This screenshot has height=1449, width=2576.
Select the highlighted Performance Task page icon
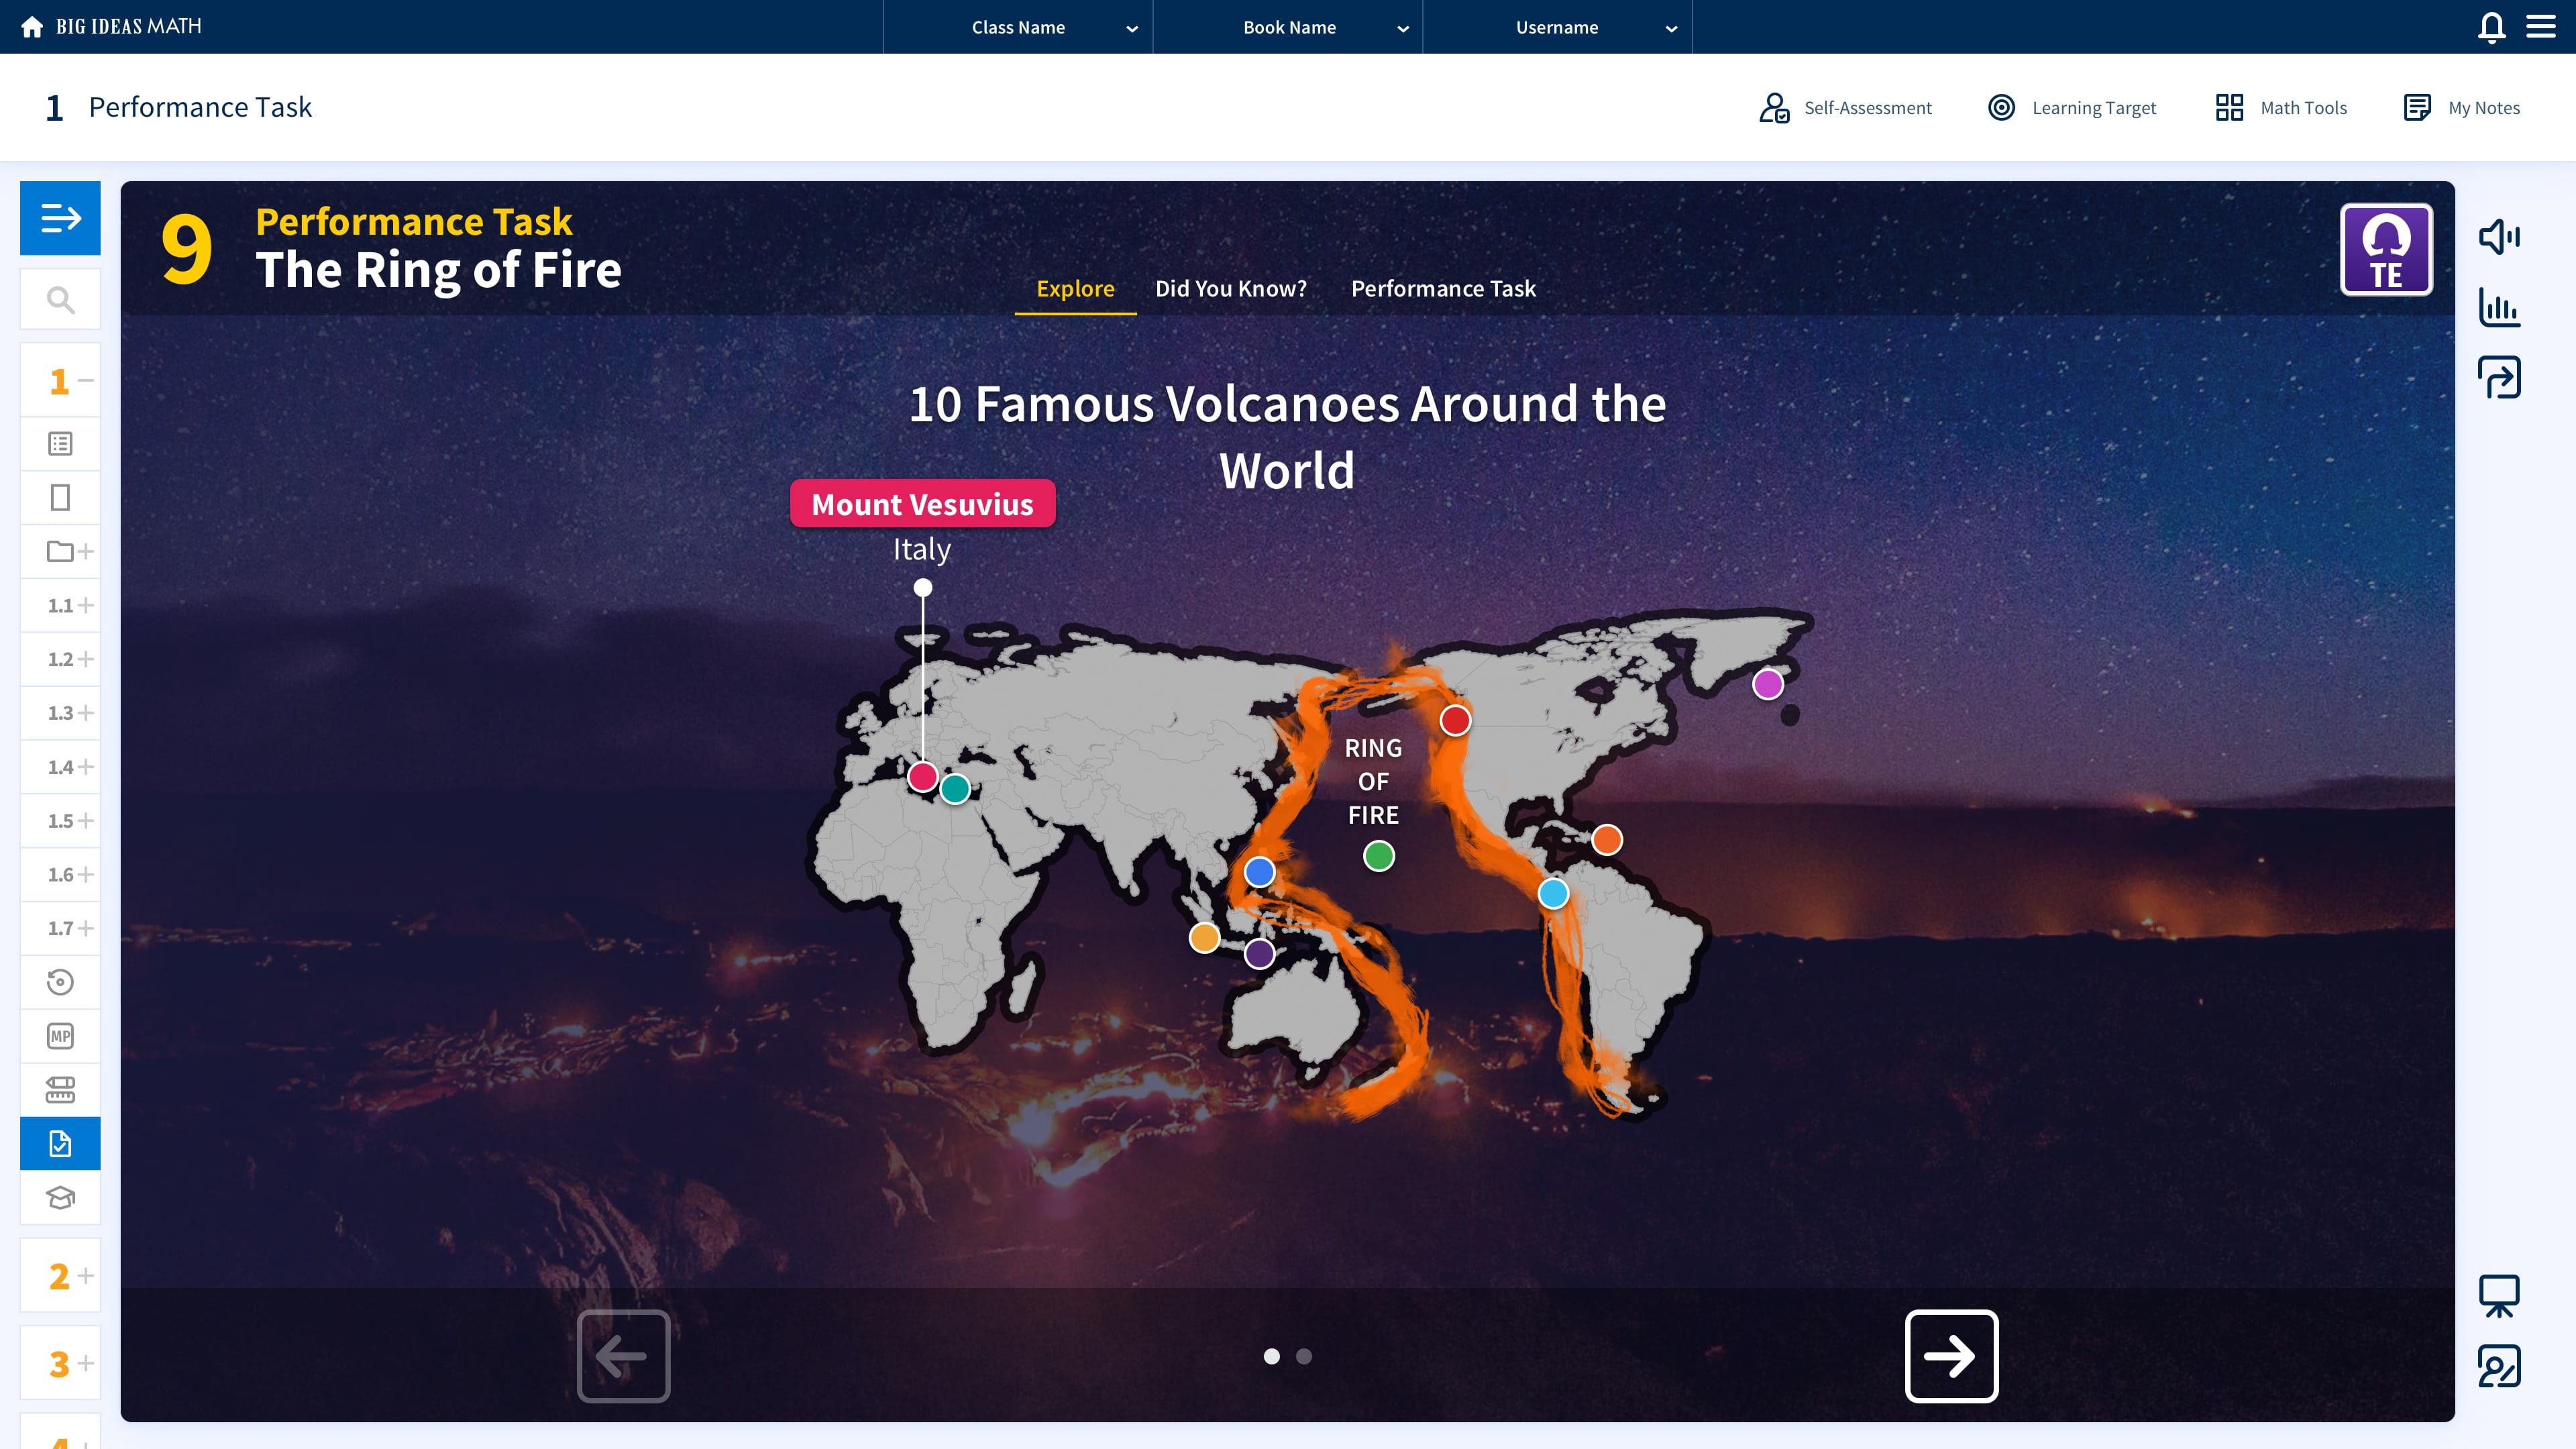(x=60, y=1143)
